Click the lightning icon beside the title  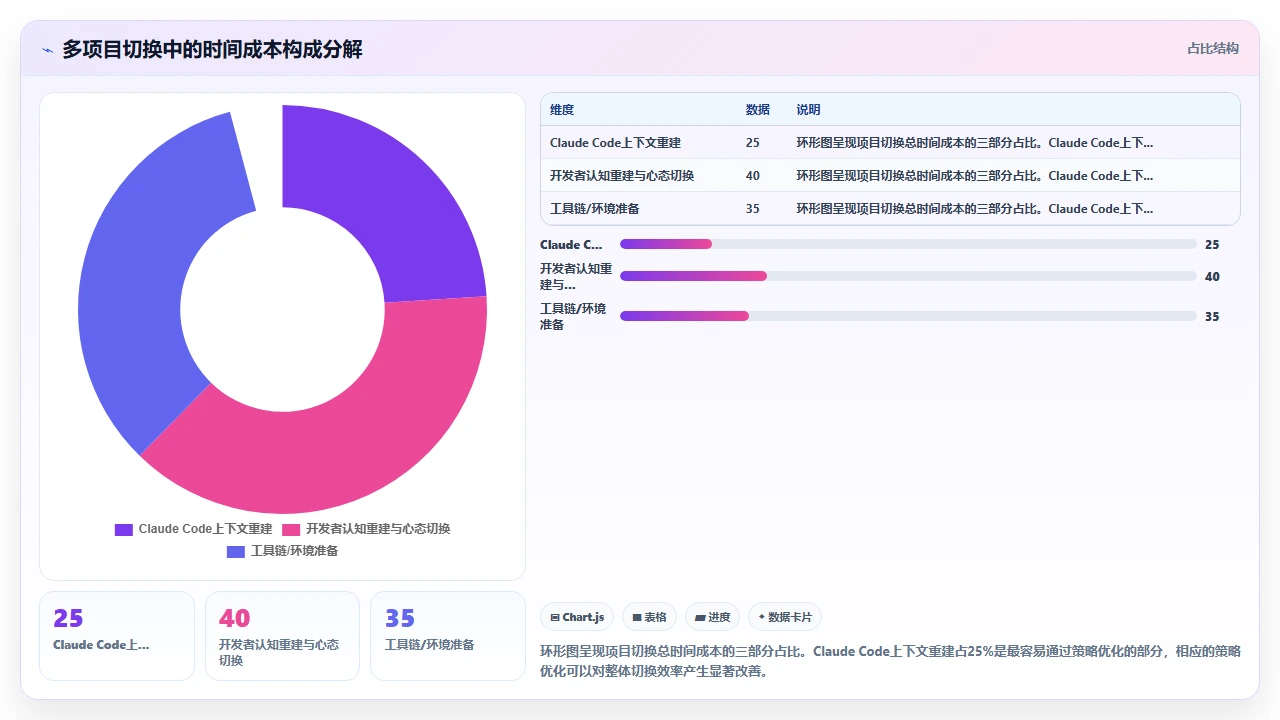click(x=47, y=50)
